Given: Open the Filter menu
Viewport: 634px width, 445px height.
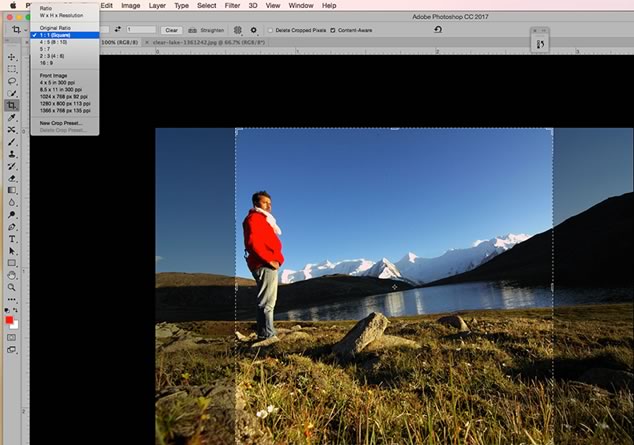Looking at the screenshot, I should pyautogui.click(x=232, y=5).
